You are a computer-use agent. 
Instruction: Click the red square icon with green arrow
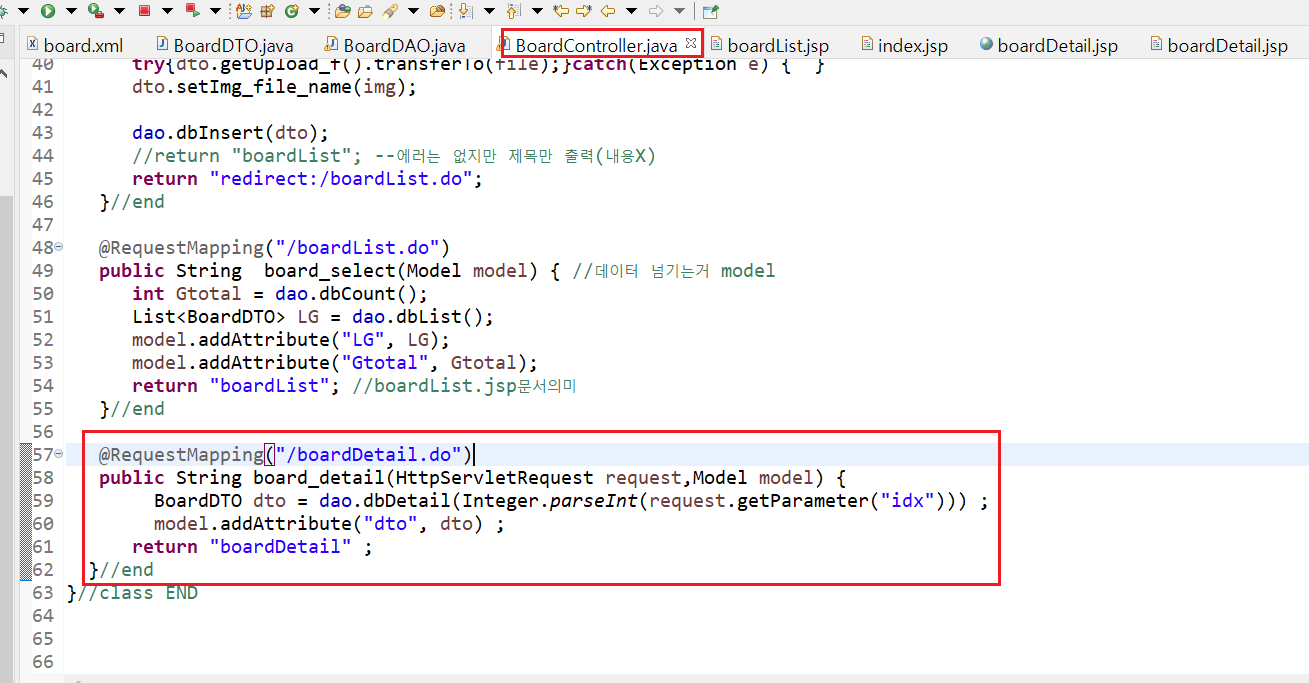[x=193, y=11]
